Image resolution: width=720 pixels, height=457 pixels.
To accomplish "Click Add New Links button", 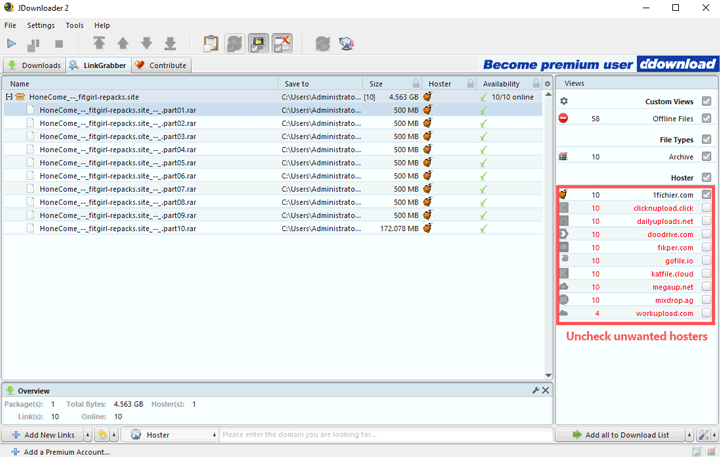I will pos(43,434).
